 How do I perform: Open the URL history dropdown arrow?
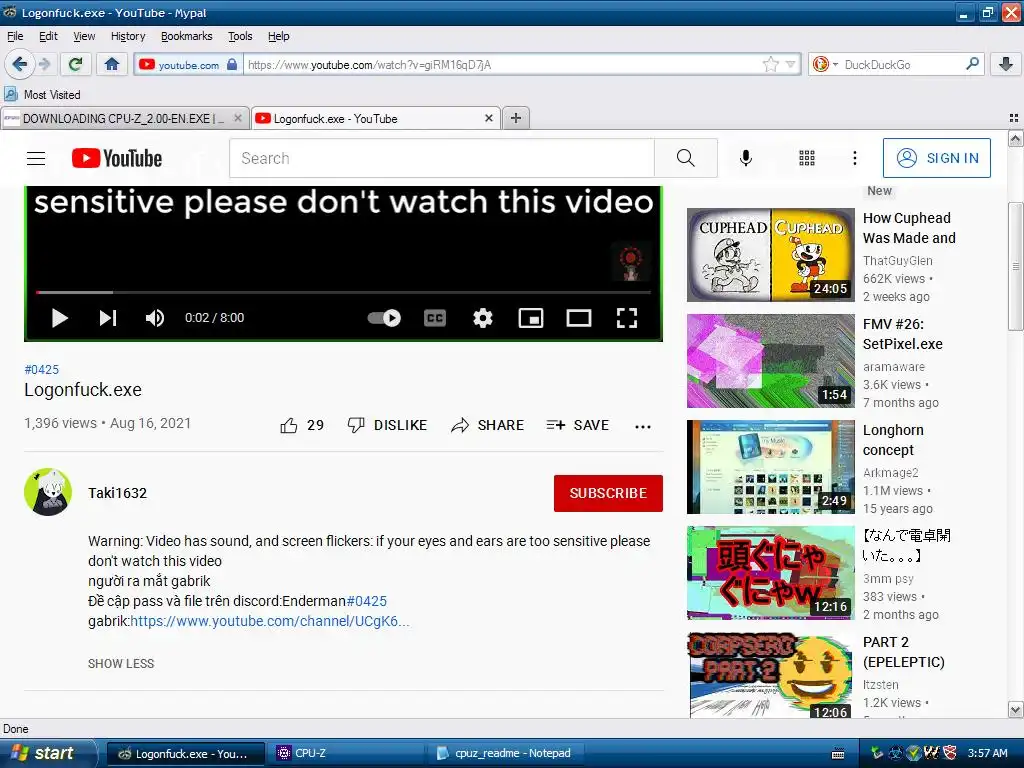(790, 64)
